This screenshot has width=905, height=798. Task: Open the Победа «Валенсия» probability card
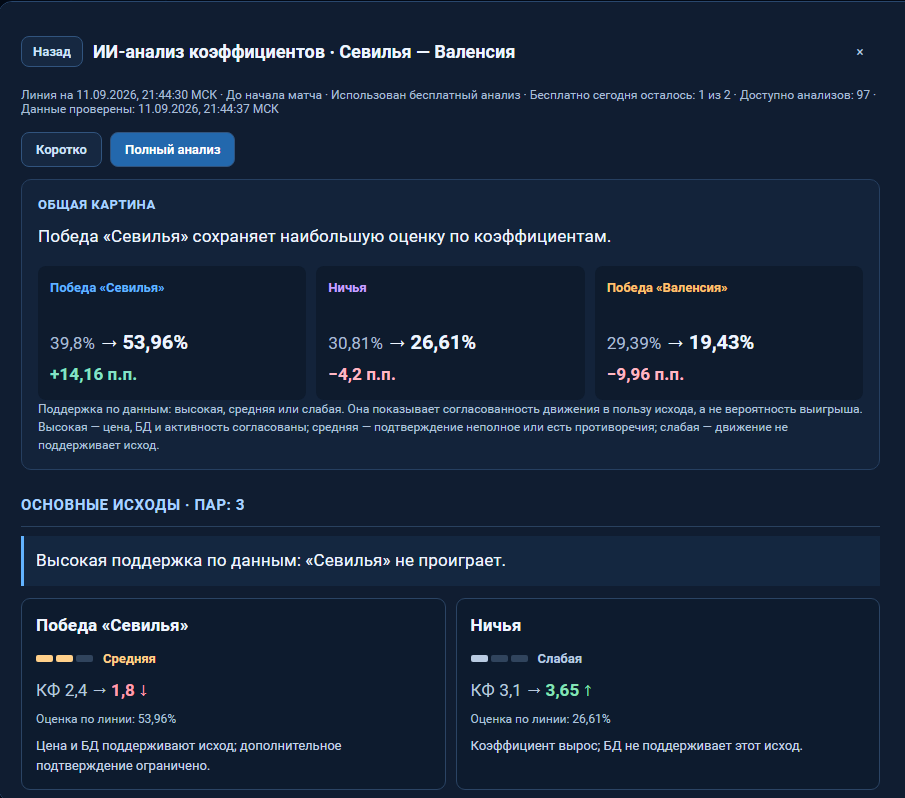point(729,332)
